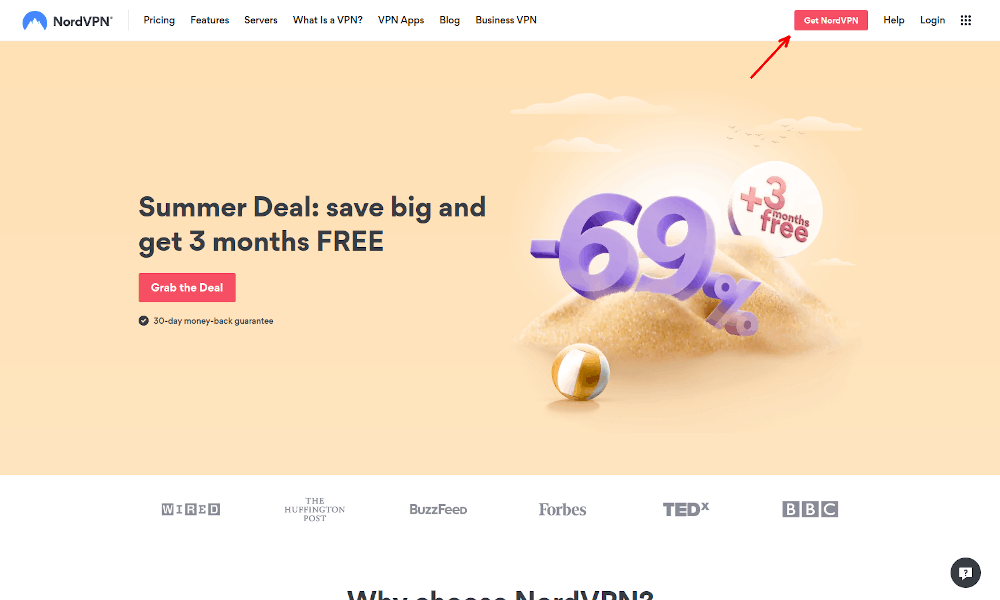The image size is (1000, 600).
Task: Click the NordVPN mountain logo
Action: pos(34,20)
